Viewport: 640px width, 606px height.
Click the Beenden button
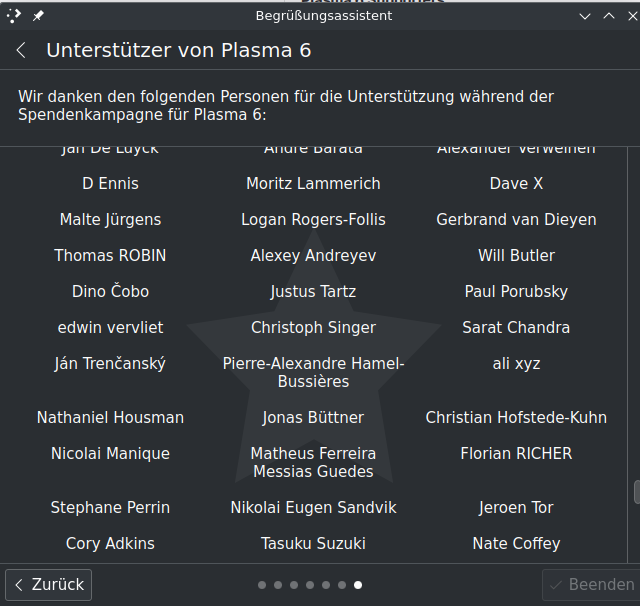click(x=590, y=585)
